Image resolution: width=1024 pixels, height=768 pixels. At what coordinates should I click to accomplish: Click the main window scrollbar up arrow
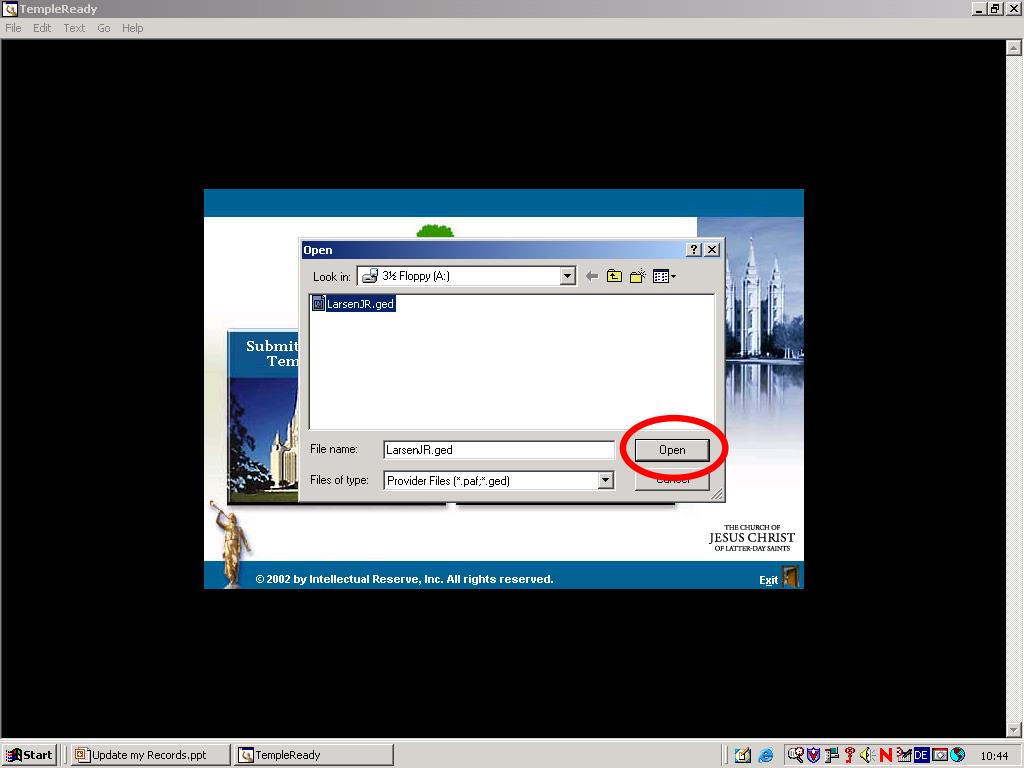tap(1014, 48)
